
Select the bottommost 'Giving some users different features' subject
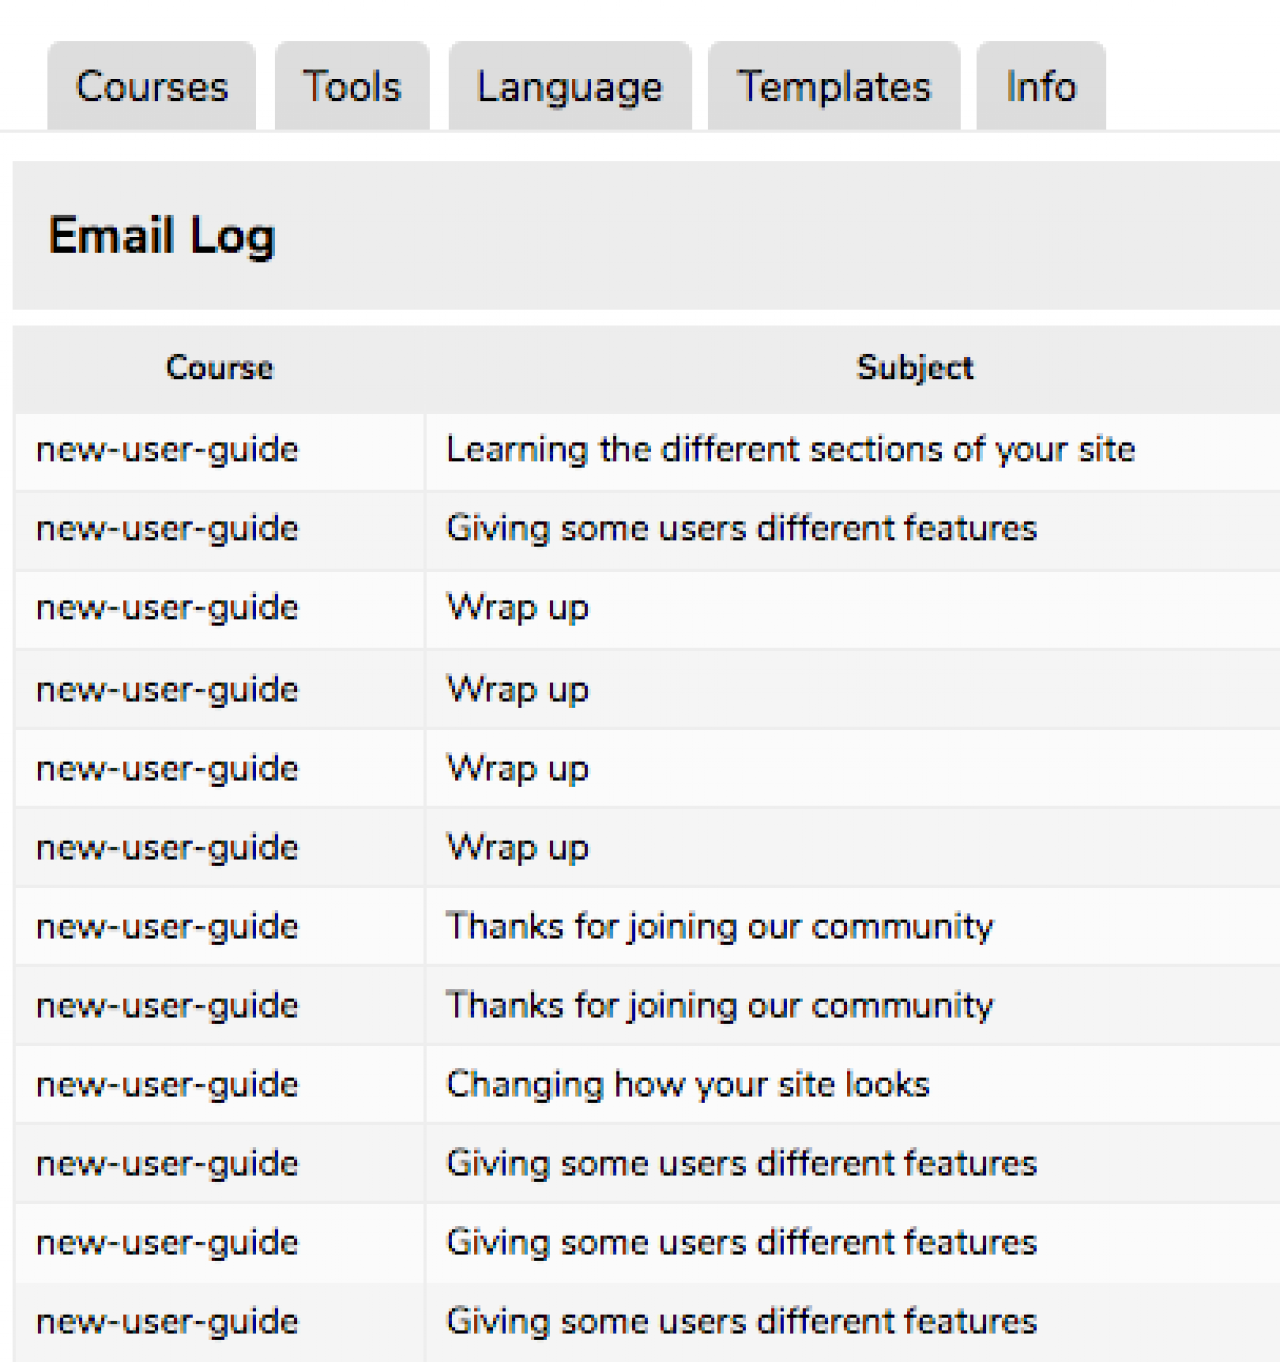[741, 1322]
